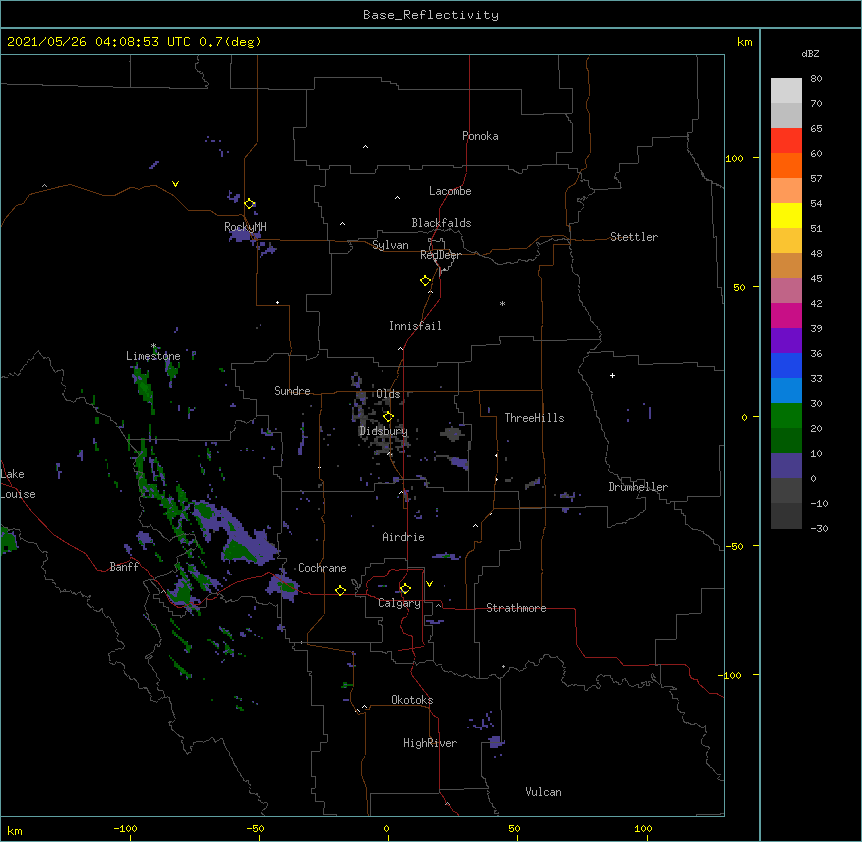This screenshot has width=862, height=842.
Task: Click the -50 tick on right axis
Action: [x=734, y=546]
